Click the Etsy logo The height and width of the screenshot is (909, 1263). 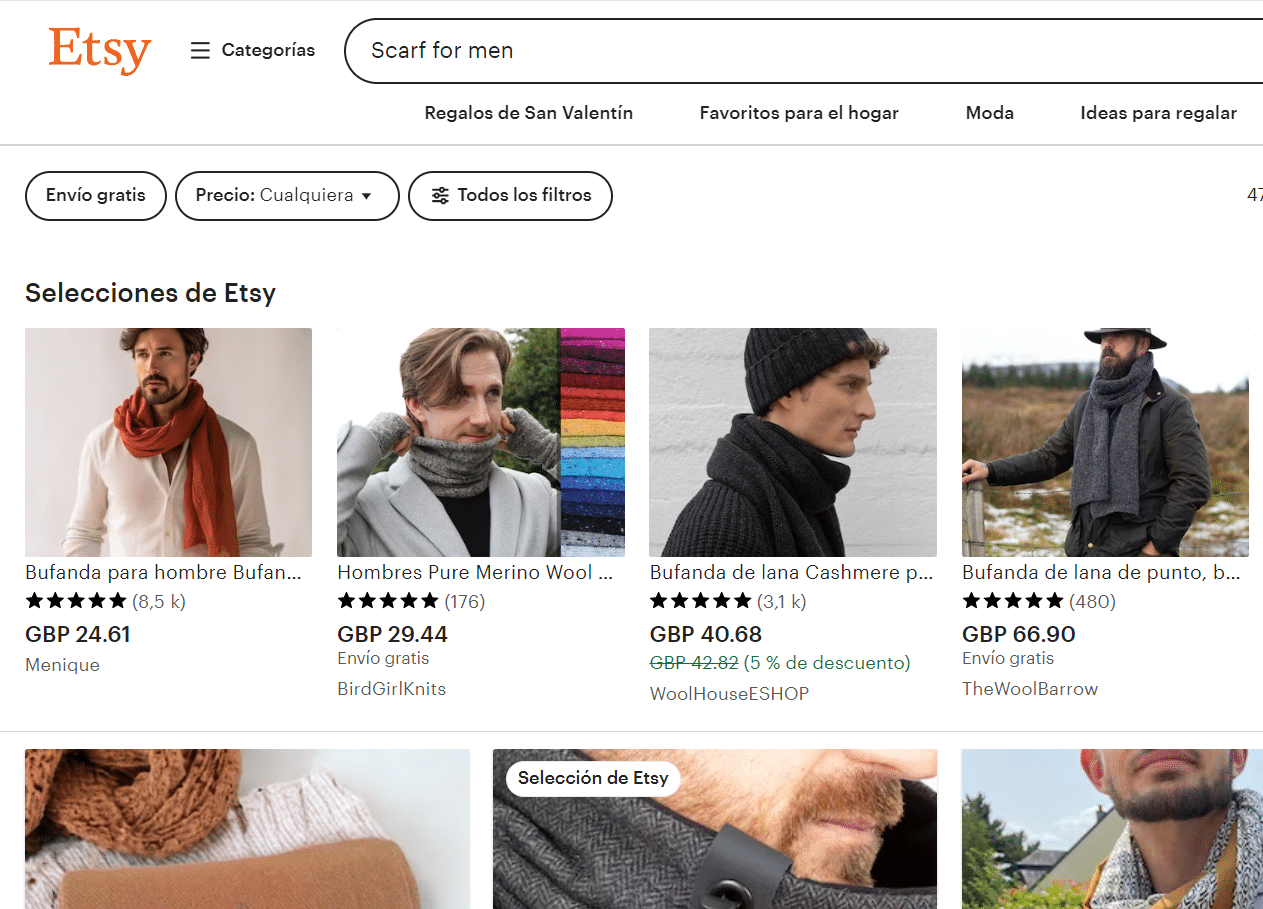99,50
